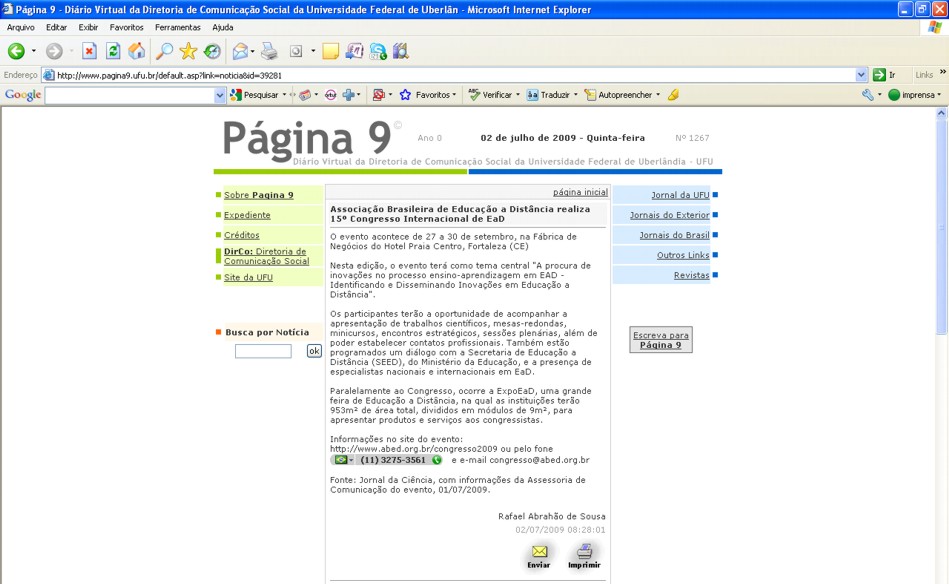Image resolution: width=949 pixels, height=584 pixels.
Task: Click the Busca por Notícia input field
Action: pos(263,351)
